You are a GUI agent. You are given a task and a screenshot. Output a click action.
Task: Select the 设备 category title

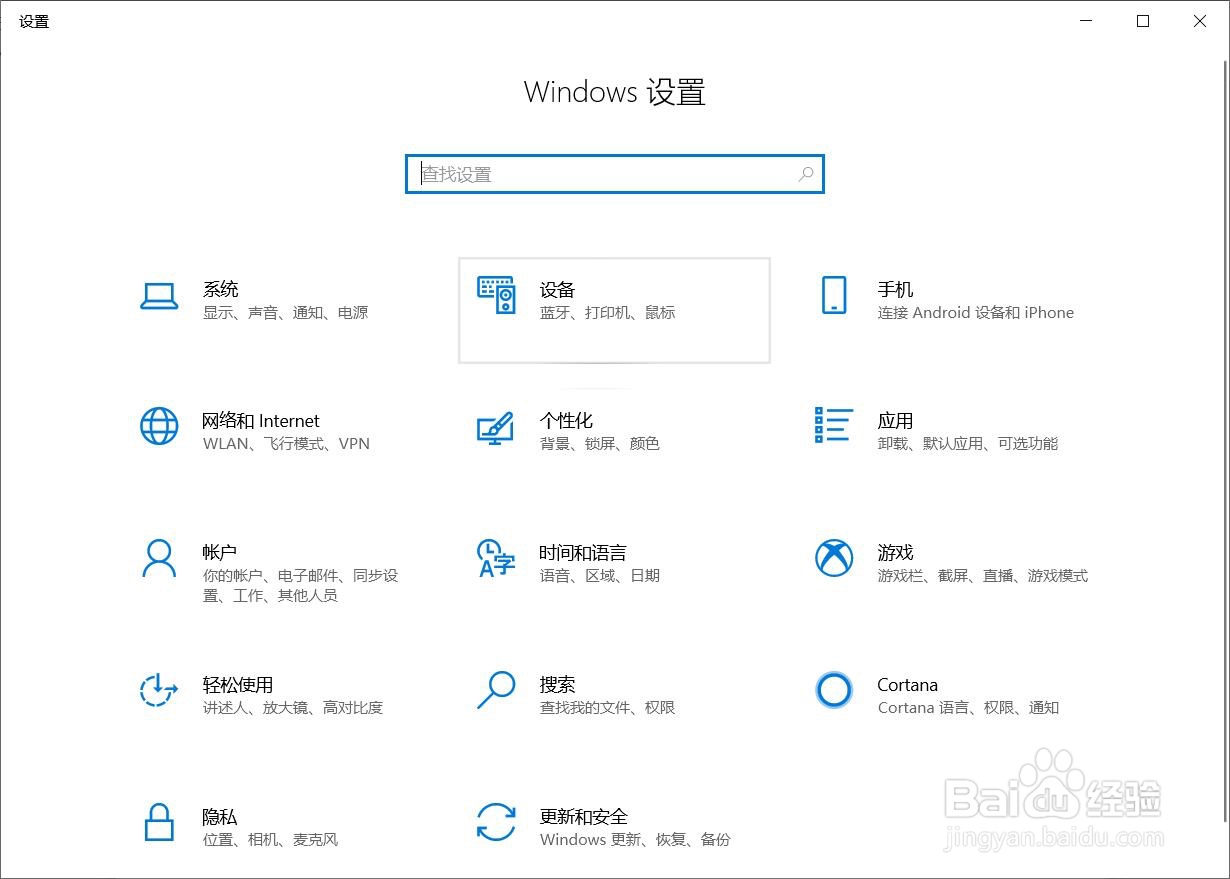[558, 289]
